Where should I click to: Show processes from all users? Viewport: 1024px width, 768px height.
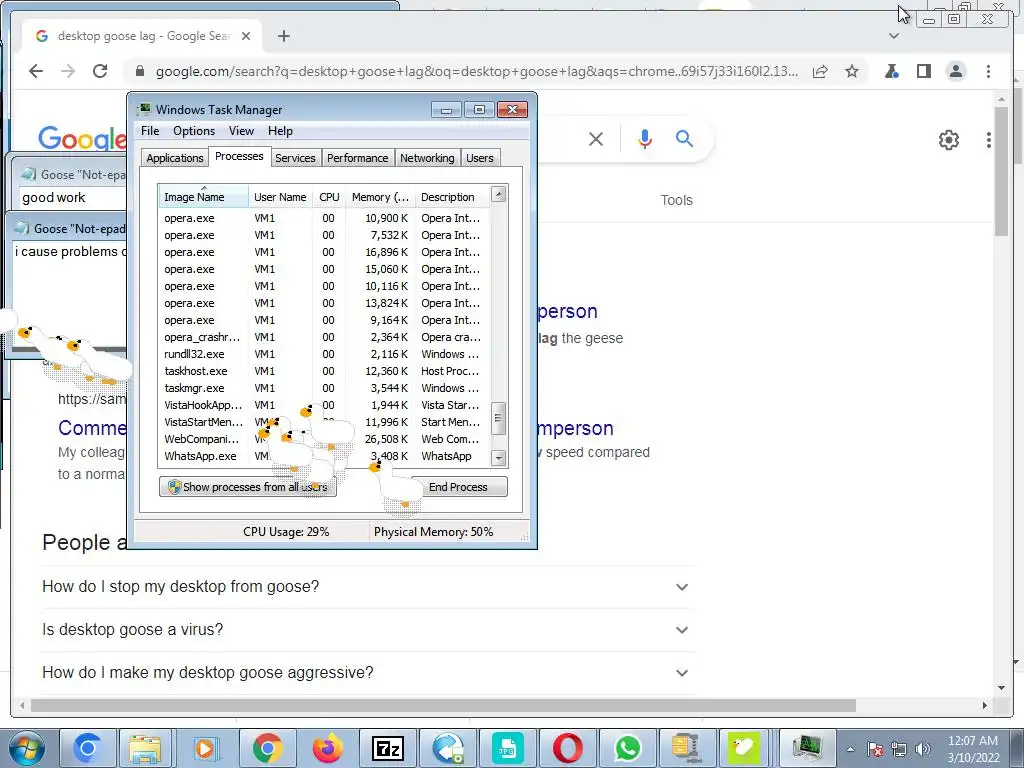tap(248, 487)
